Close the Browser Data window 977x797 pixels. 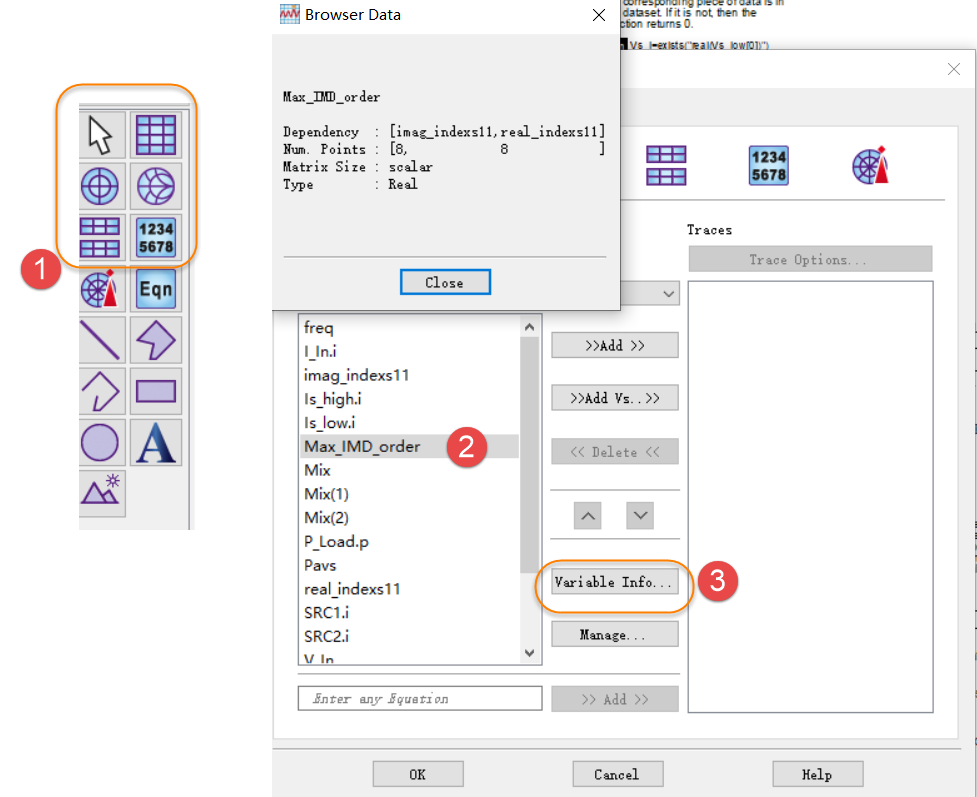[599, 15]
